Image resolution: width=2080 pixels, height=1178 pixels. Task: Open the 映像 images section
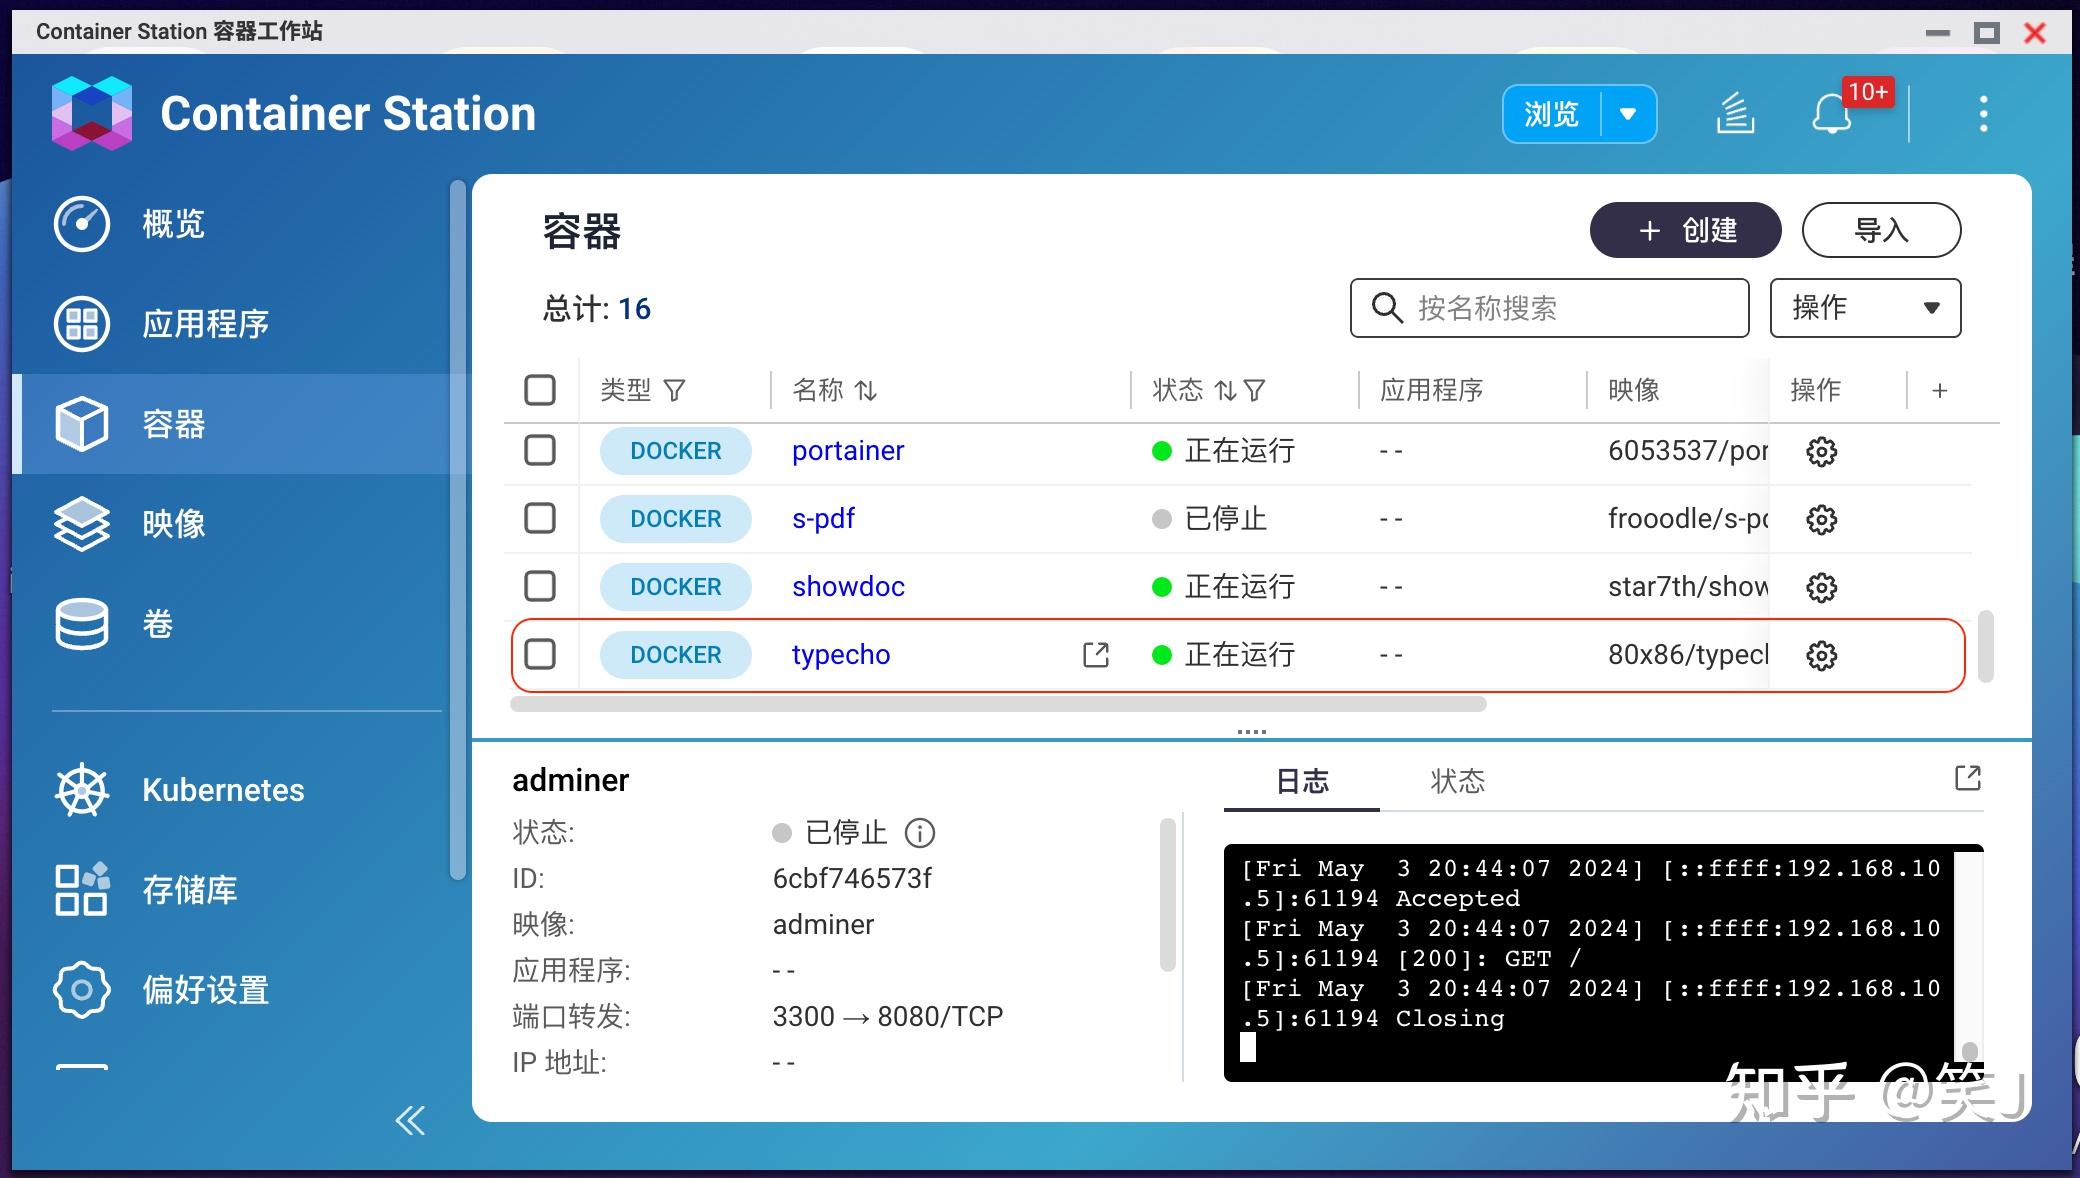click(x=172, y=524)
